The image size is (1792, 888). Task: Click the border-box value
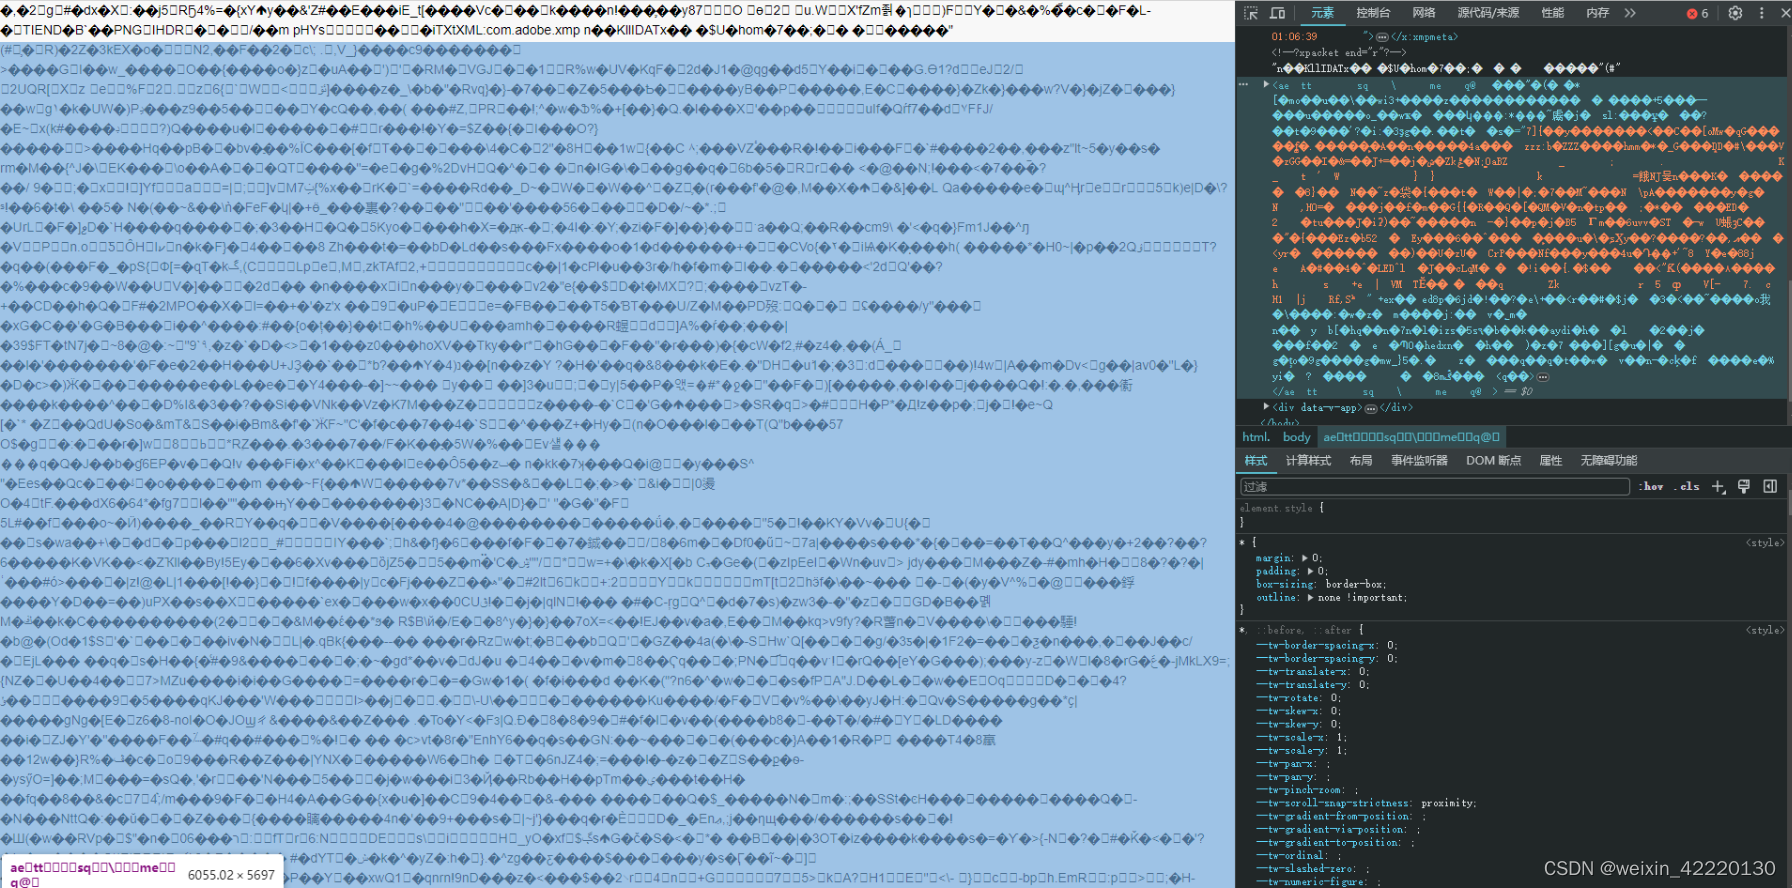(1353, 584)
